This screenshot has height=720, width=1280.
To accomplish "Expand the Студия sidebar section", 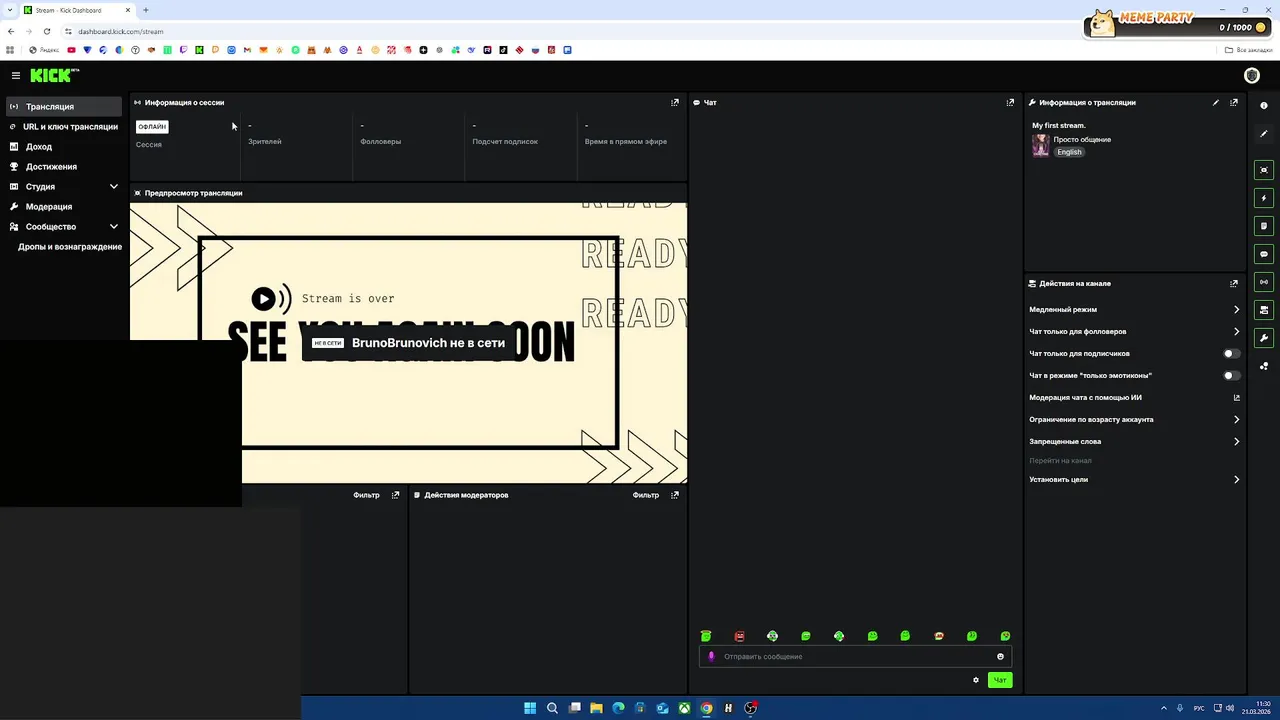I will [x=64, y=187].
